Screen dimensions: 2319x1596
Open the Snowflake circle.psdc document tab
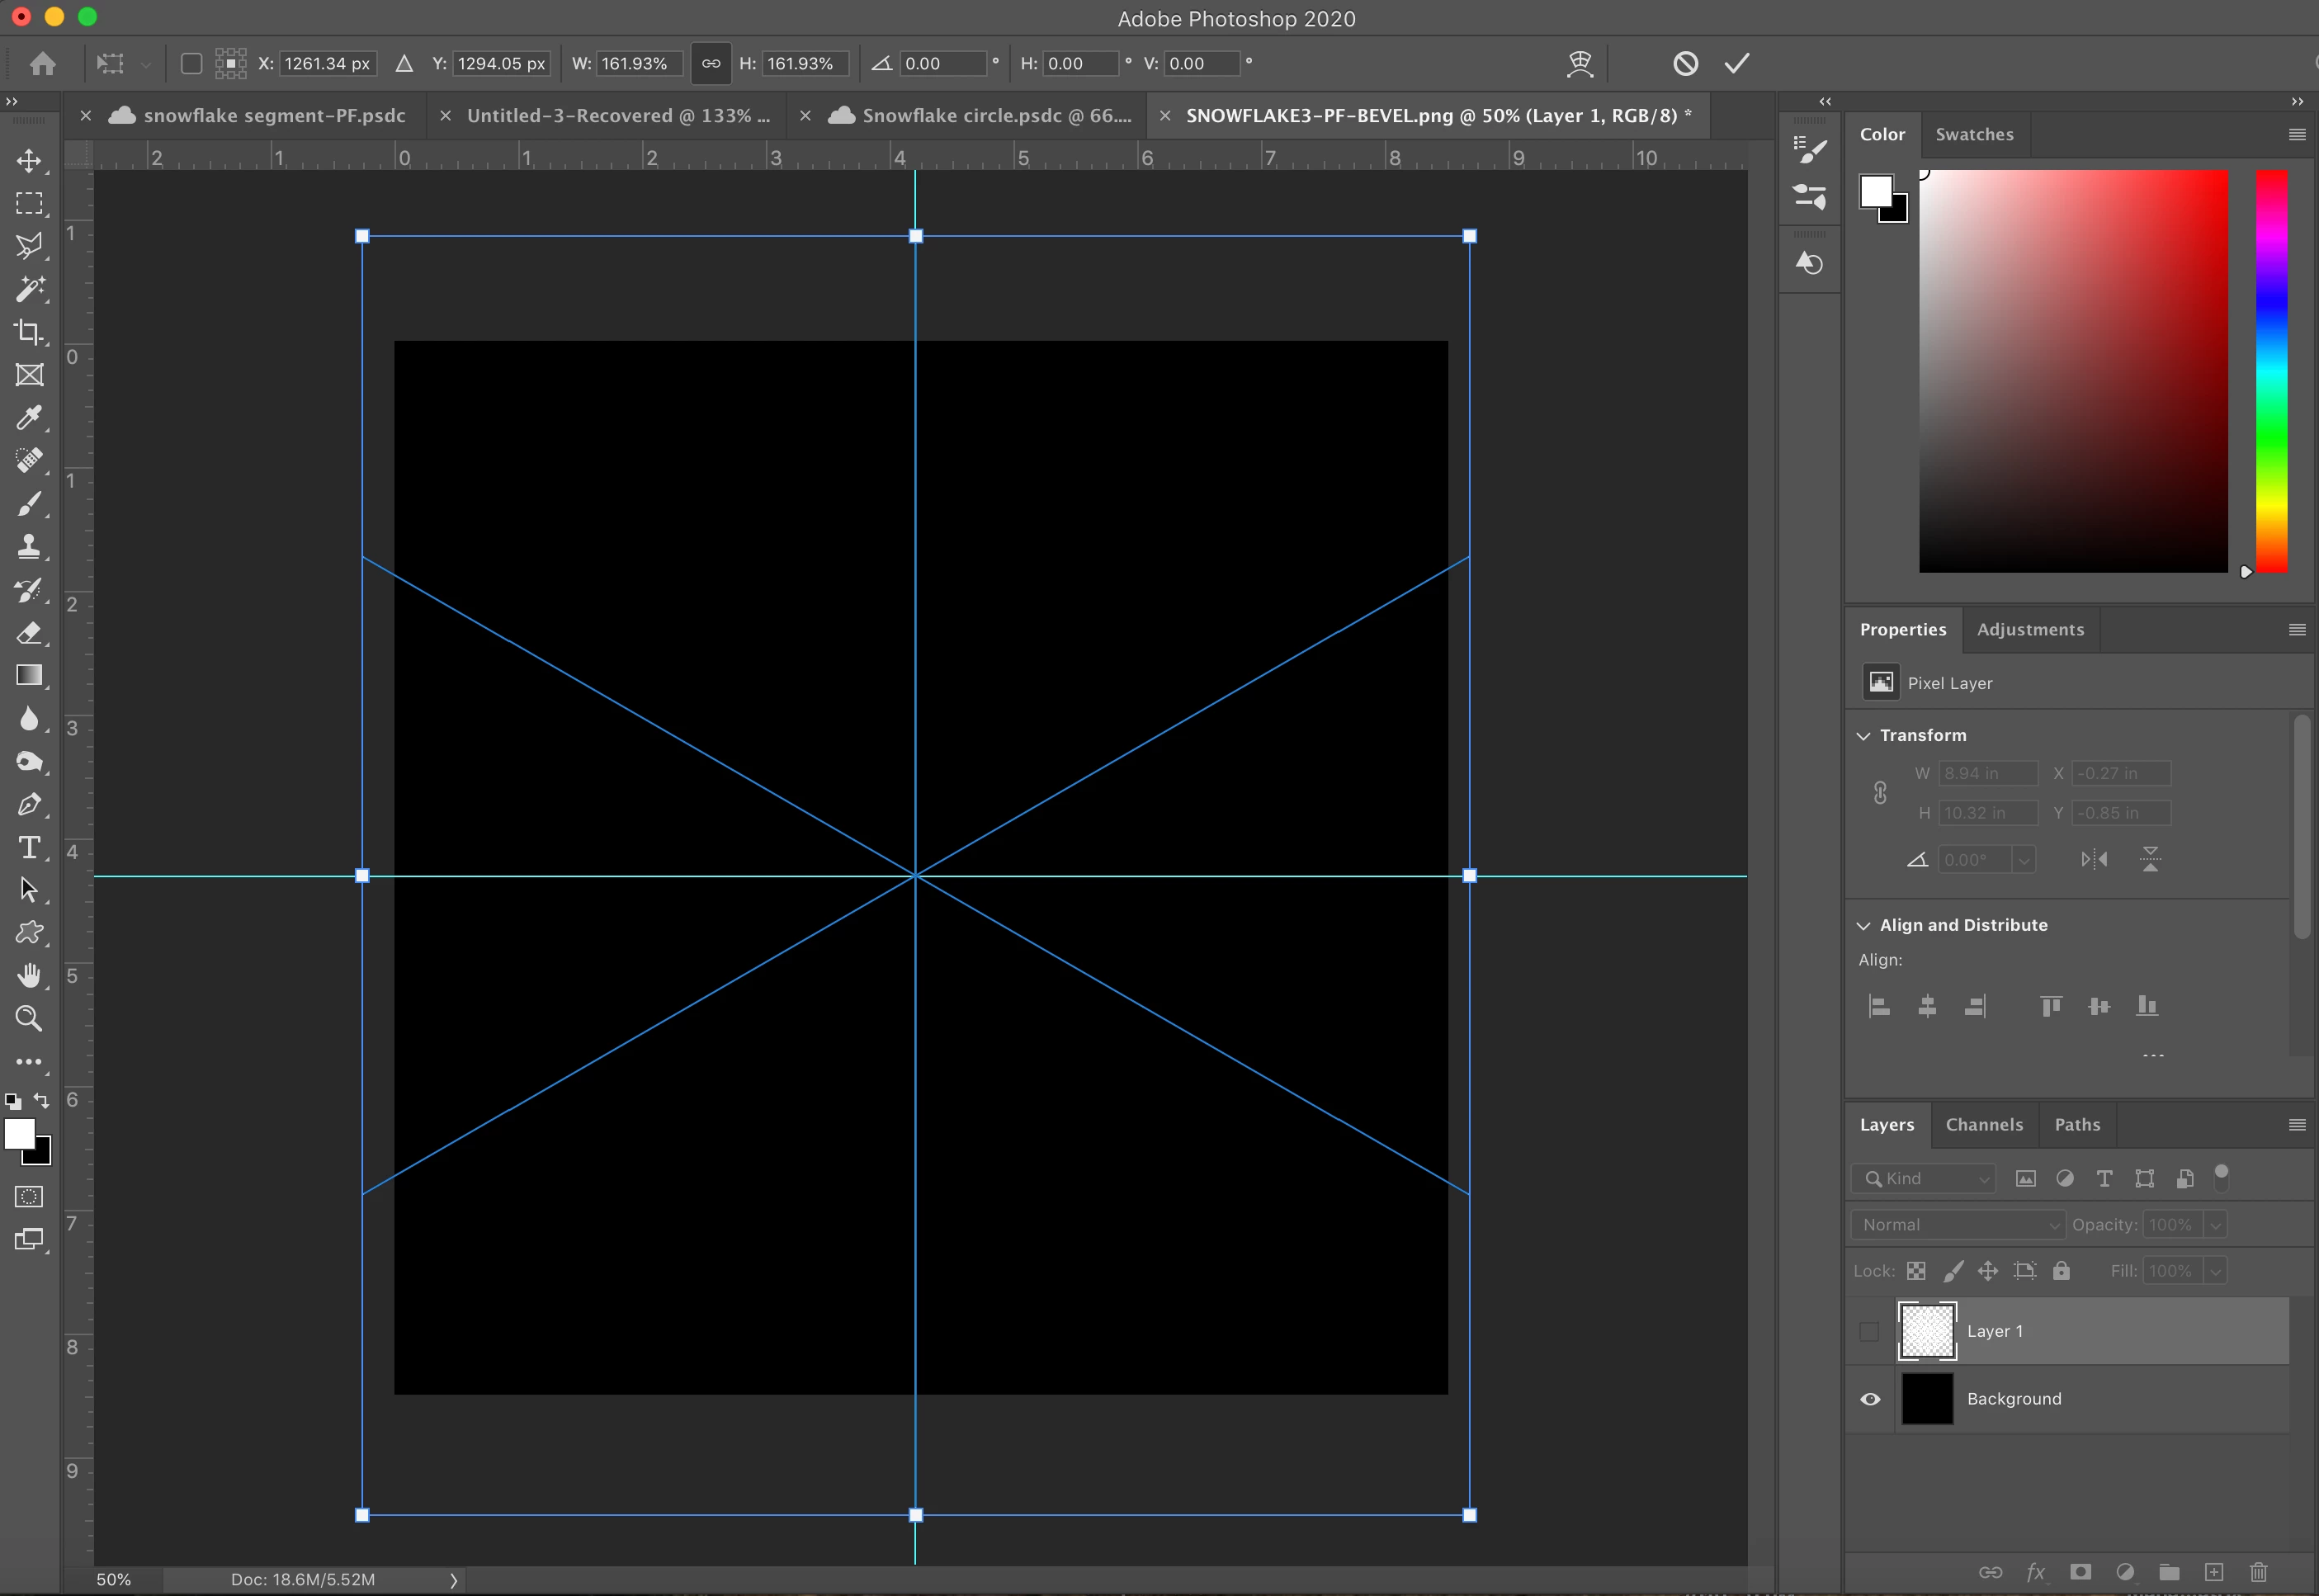pos(995,116)
